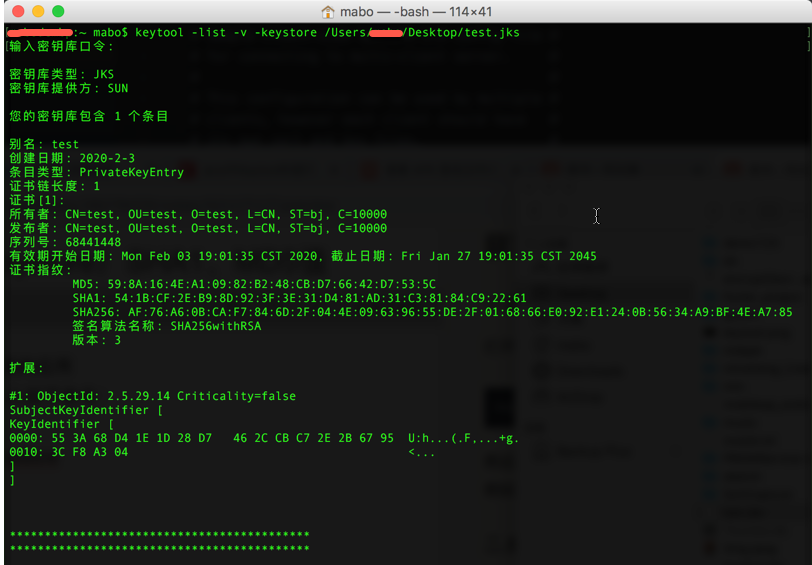
Task: Click the '发布者' issuer line
Action: [198, 228]
